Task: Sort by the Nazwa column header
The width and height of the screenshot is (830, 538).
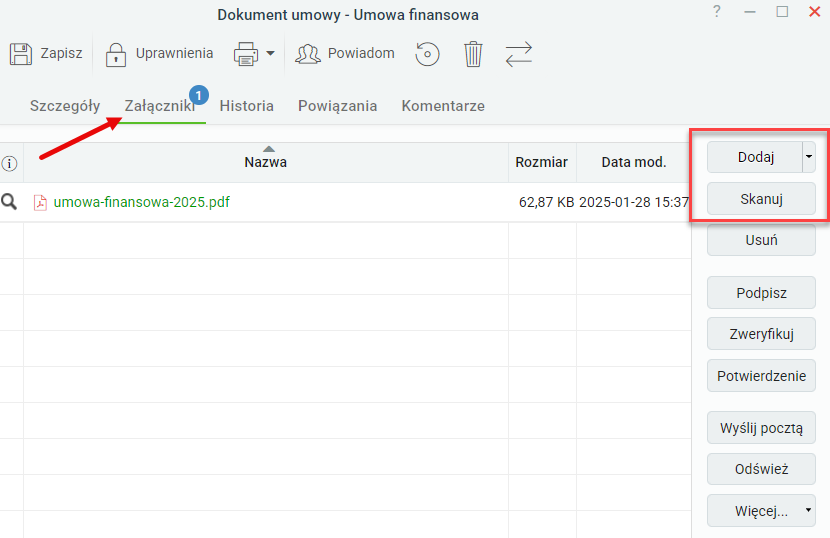Action: 266,162
